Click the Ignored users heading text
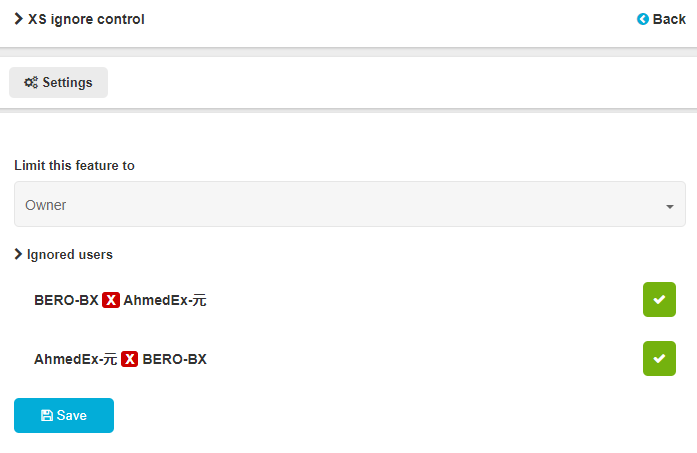Viewport: 697px width, 453px height. pyautogui.click(x=70, y=255)
